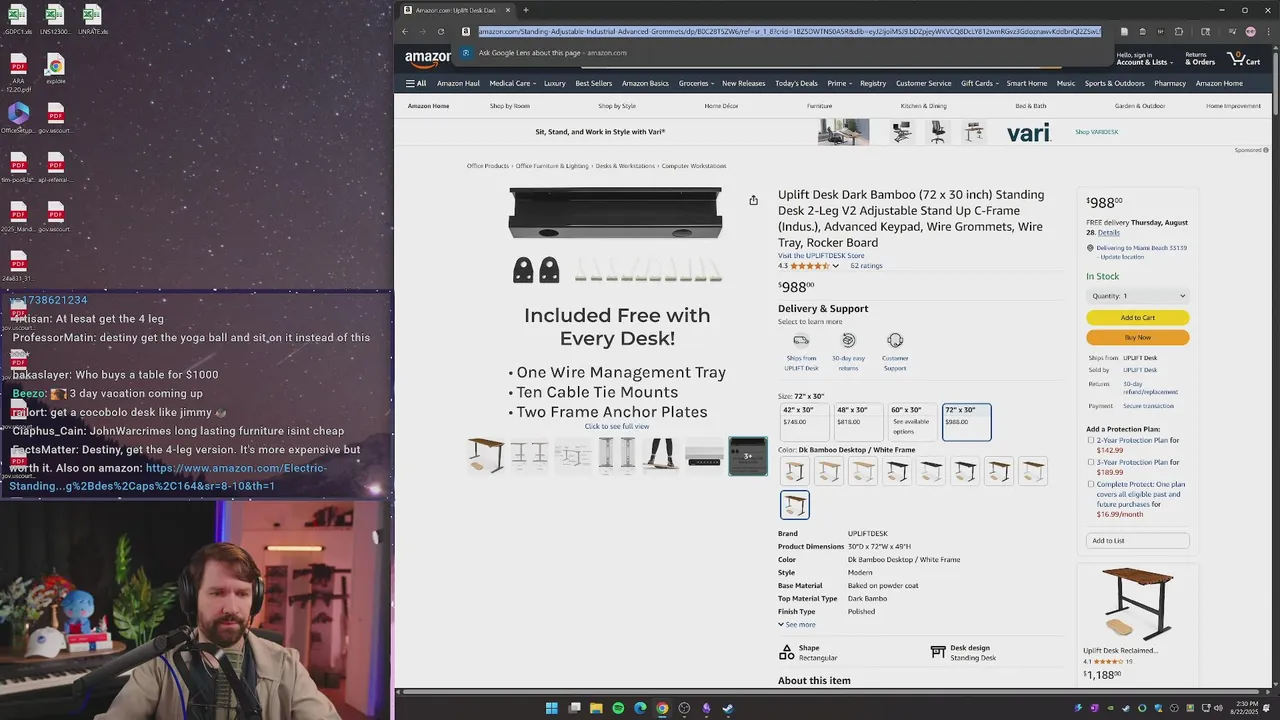This screenshot has height=720, width=1280.
Task: Open GDPC1.xls file on desktop
Action: click(17, 20)
